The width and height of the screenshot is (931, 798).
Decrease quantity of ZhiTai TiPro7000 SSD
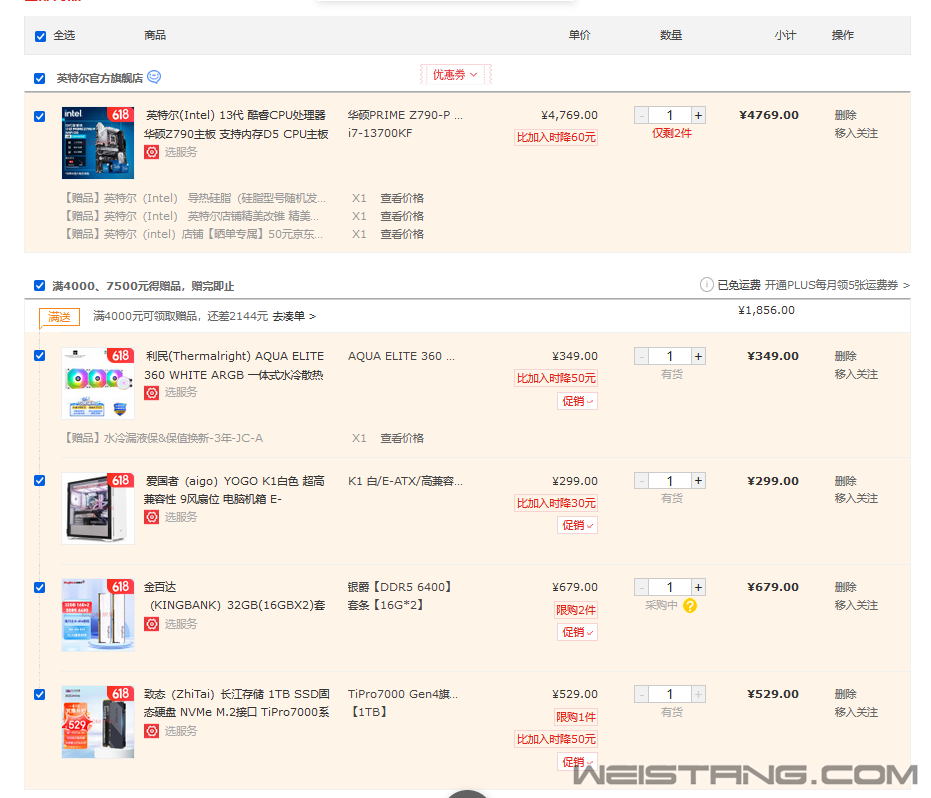[642, 694]
